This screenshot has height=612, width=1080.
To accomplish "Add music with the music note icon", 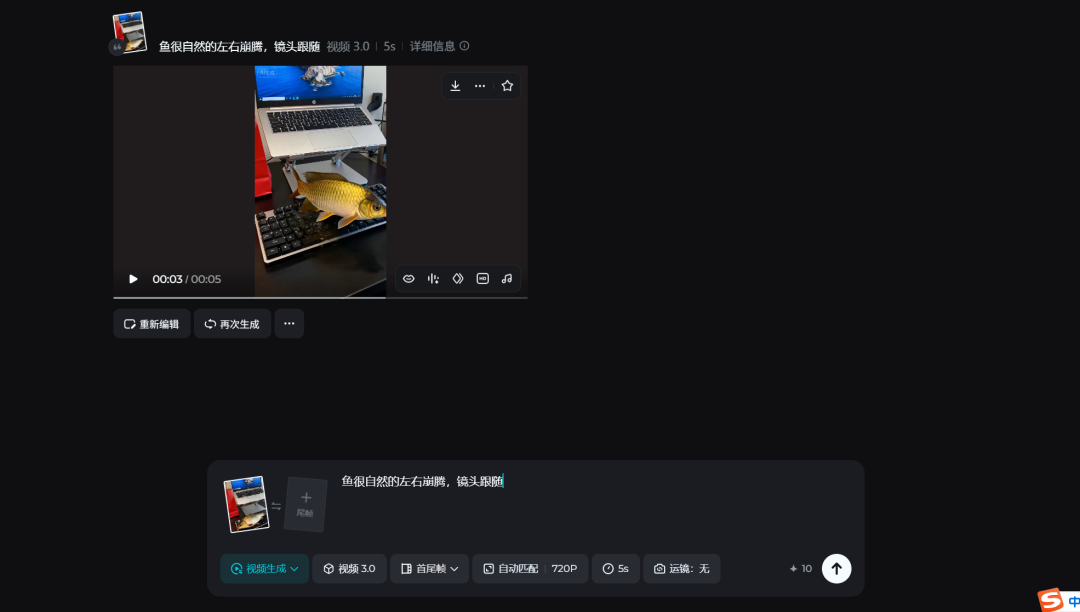I will [507, 279].
